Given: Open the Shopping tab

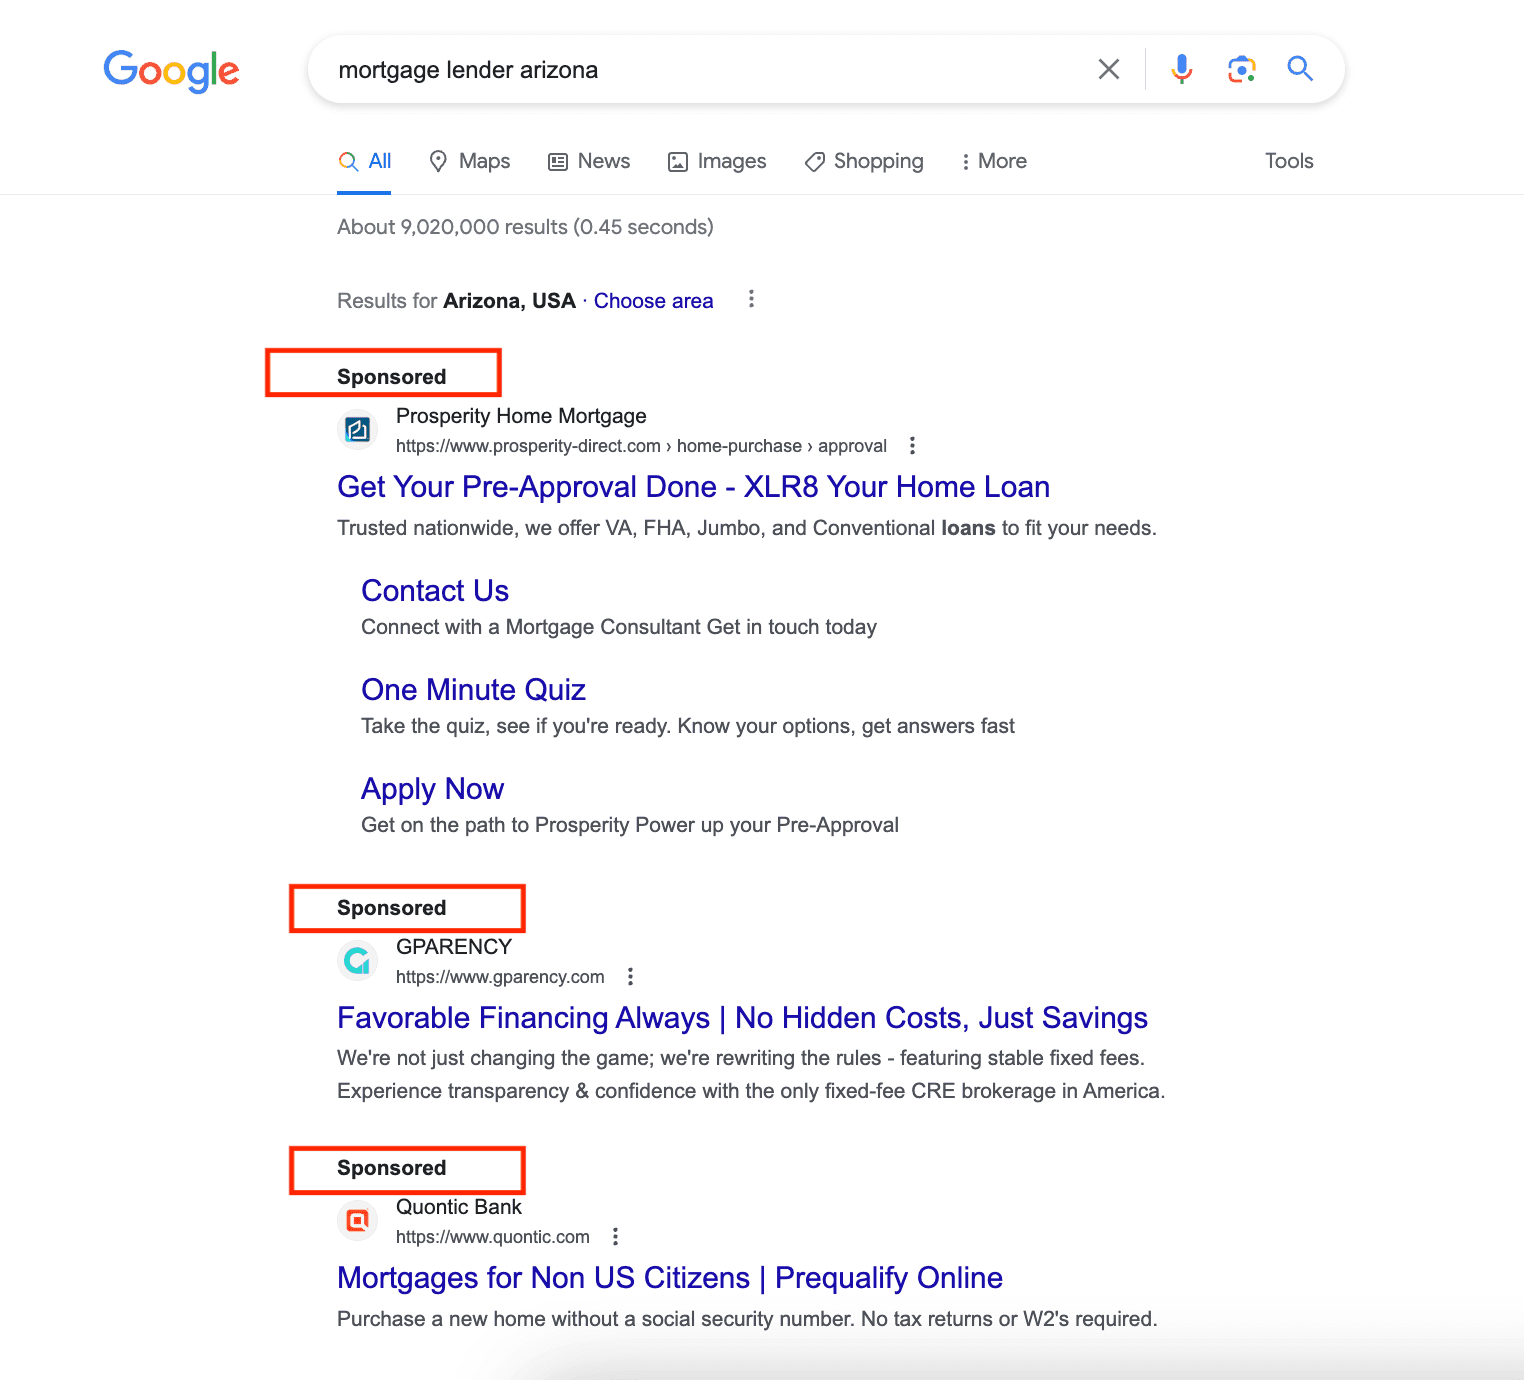Looking at the screenshot, I should 863,161.
